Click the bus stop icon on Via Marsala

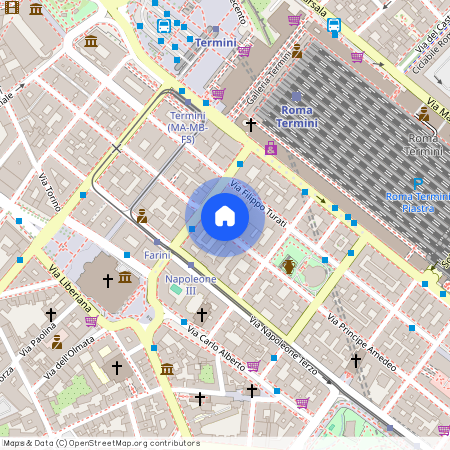[334, 24]
